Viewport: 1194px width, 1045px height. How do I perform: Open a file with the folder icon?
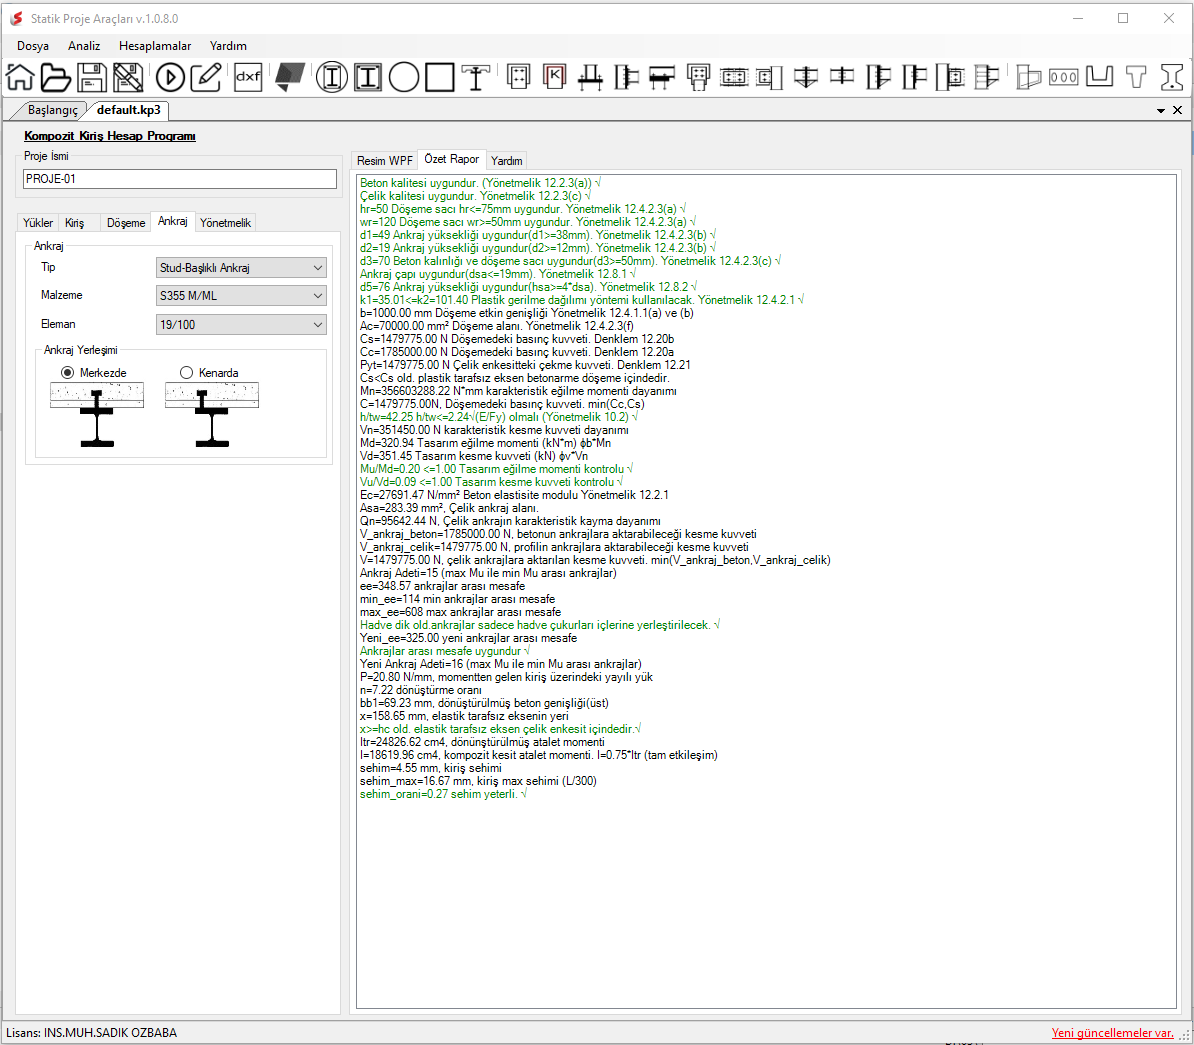click(x=56, y=77)
